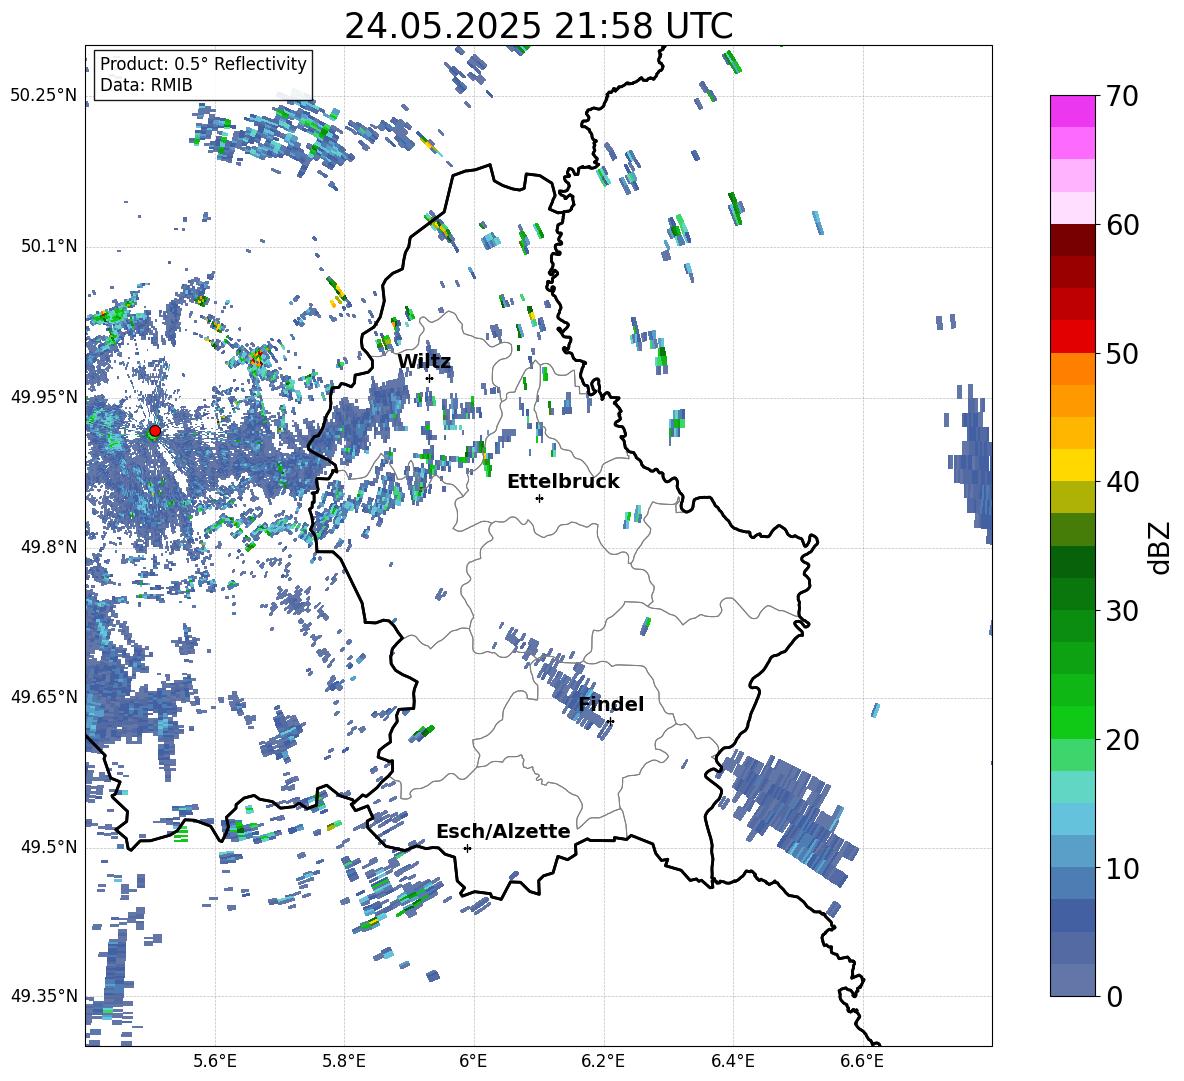Click the colorbar tick label 60
Image resolution: width=1184 pixels, height=1081 pixels.
1122,225
